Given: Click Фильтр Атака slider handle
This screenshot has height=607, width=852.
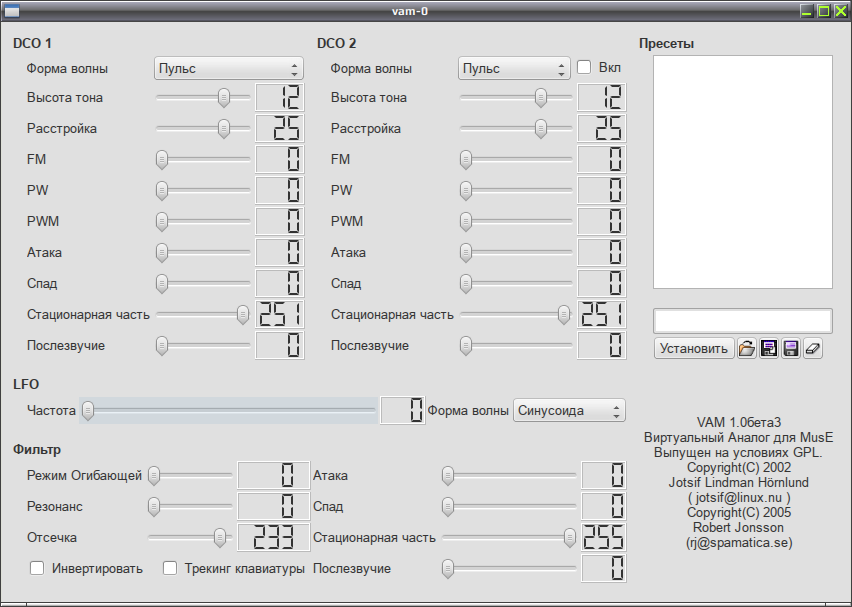Looking at the screenshot, I should pos(448,475).
